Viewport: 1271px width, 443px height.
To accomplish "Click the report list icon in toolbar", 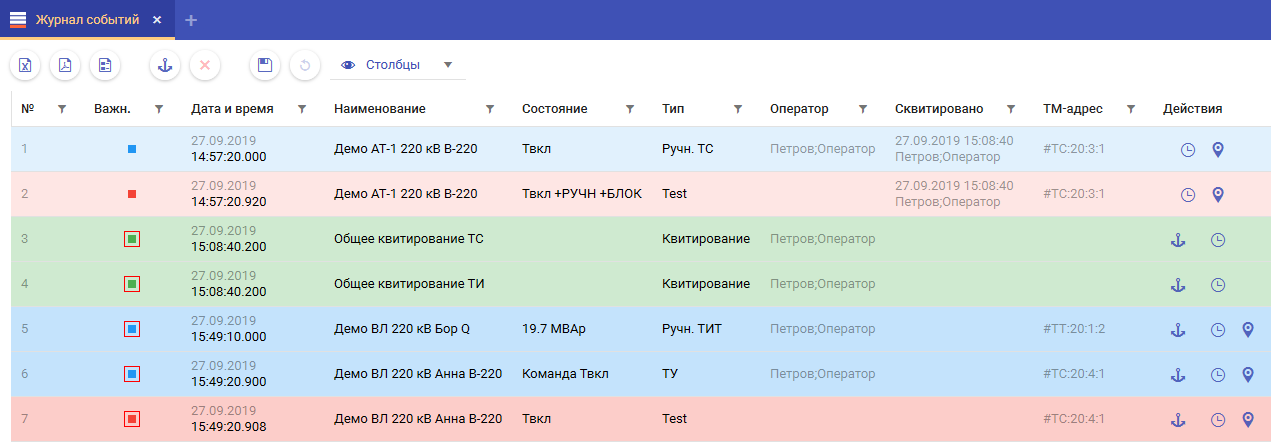I will (x=105, y=65).
